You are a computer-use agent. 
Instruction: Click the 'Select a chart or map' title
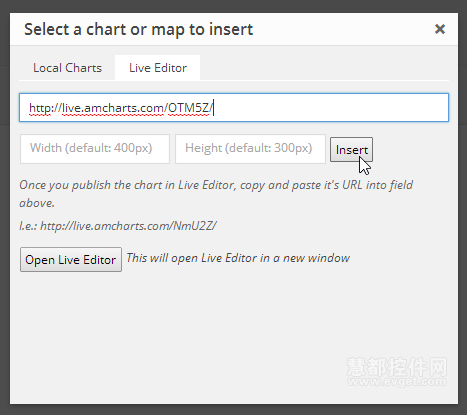pyautogui.click(x=139, y=29)
